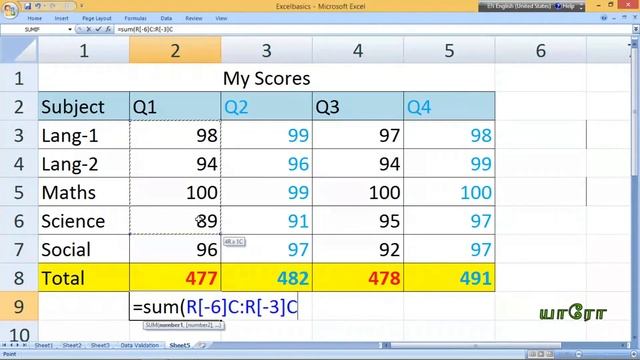Switch to the Sheet1 tab
The height and width of the screenshot is (360, 640).
43,345
